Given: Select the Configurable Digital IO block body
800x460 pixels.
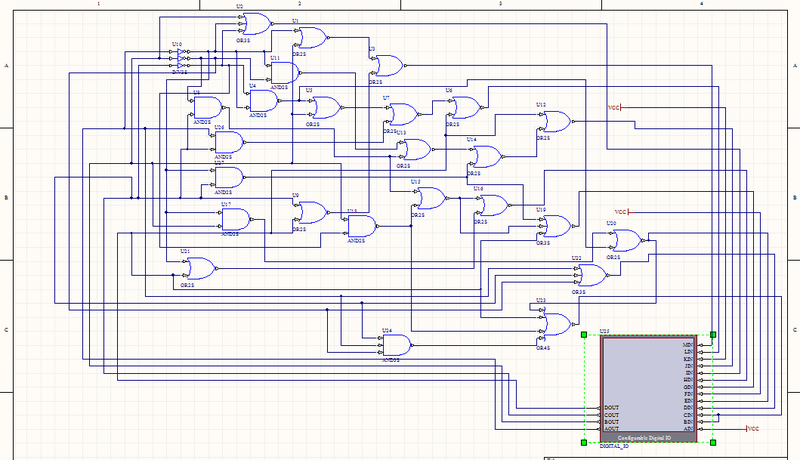Looking at the screenshot, I should click(x=648, y=385).
